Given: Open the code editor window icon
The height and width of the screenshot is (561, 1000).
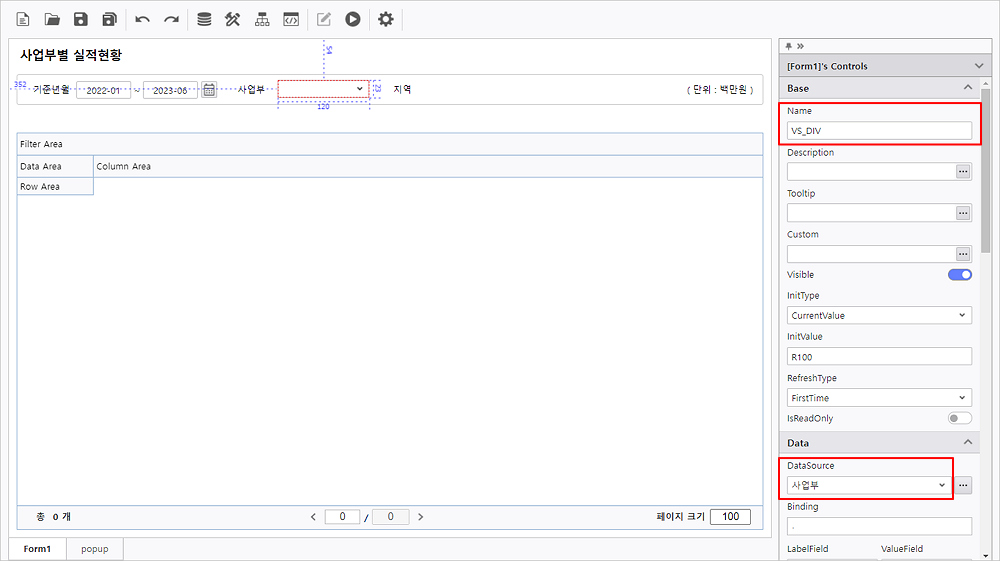Looking at the screenshot, I should tap(291, 19).
